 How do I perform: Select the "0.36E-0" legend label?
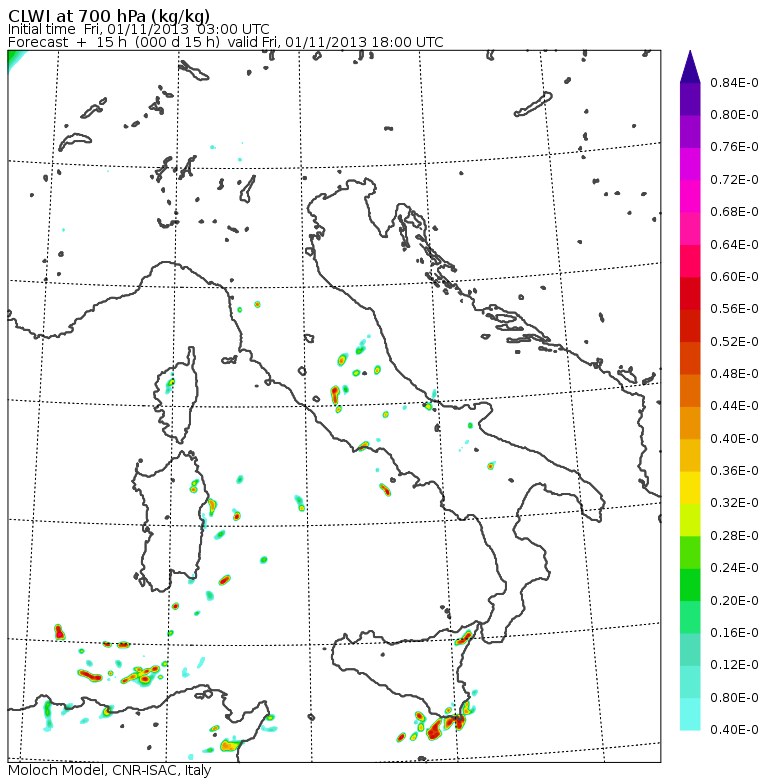734,470
